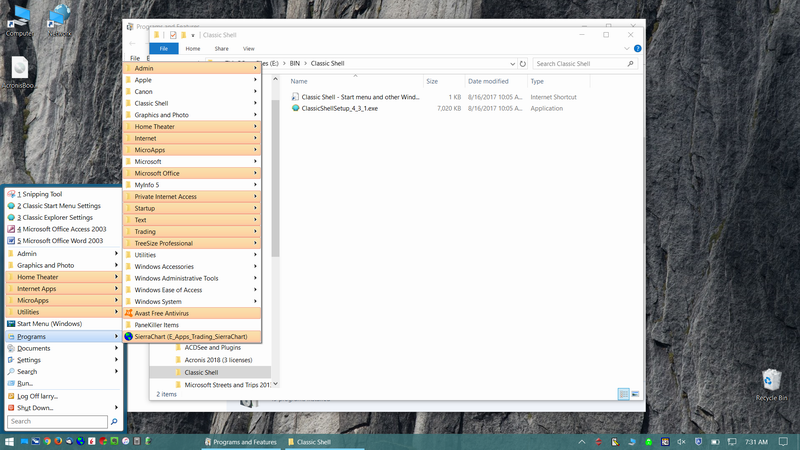The image size is (800, 450).
Task: Click the muted volume tray icon
Action: pyautogui.click(x=681, y=442)
